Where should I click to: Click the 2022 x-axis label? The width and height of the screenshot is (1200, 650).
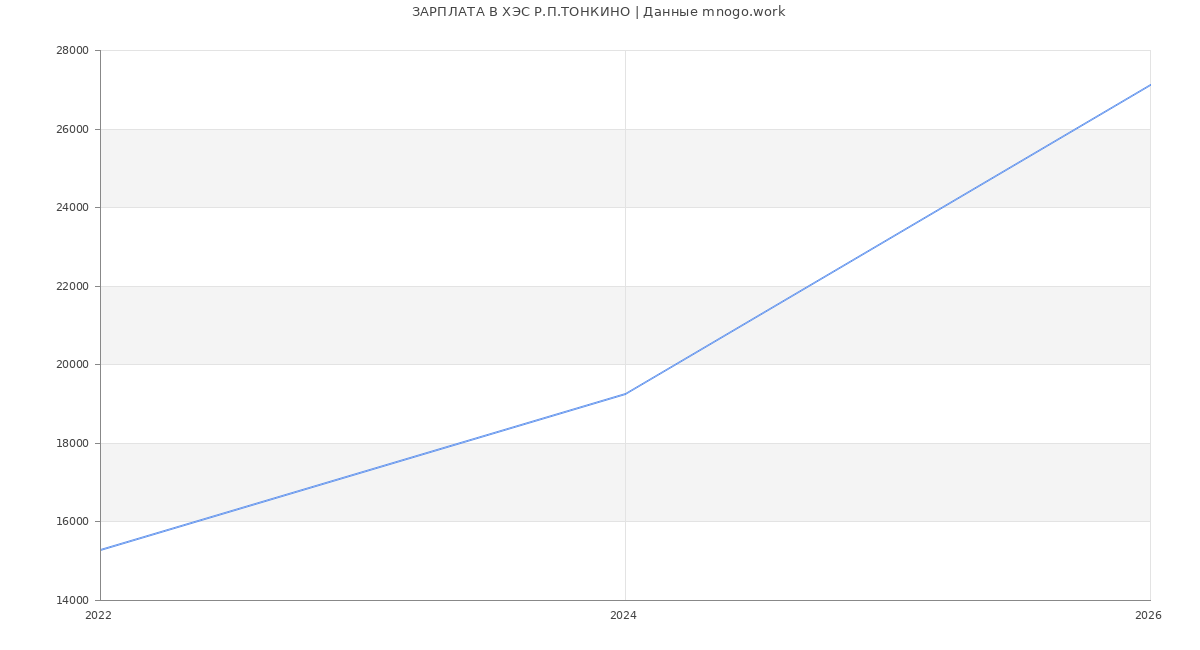[99, 616]
